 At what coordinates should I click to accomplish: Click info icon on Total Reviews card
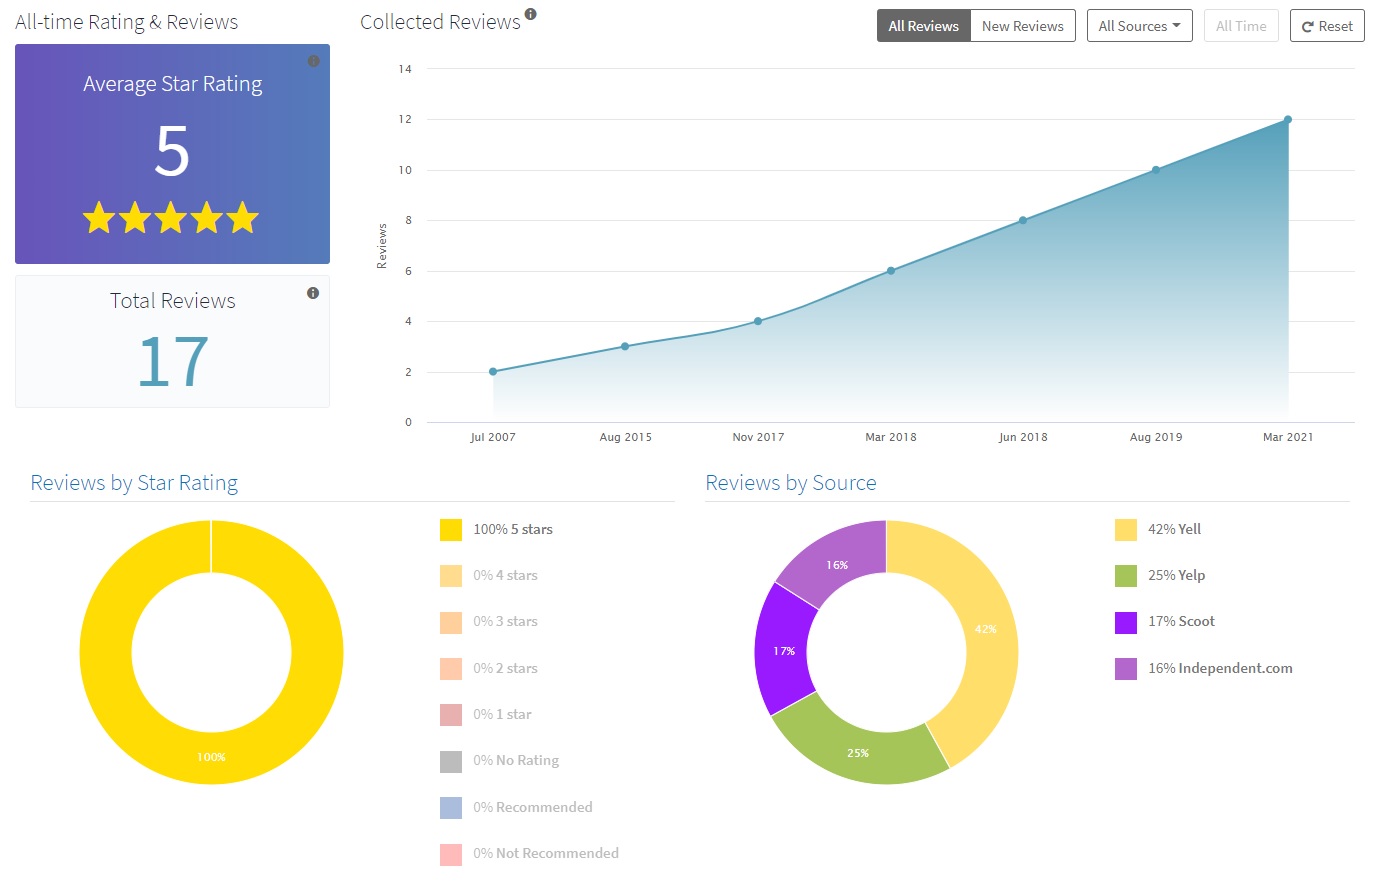point(313,293)
